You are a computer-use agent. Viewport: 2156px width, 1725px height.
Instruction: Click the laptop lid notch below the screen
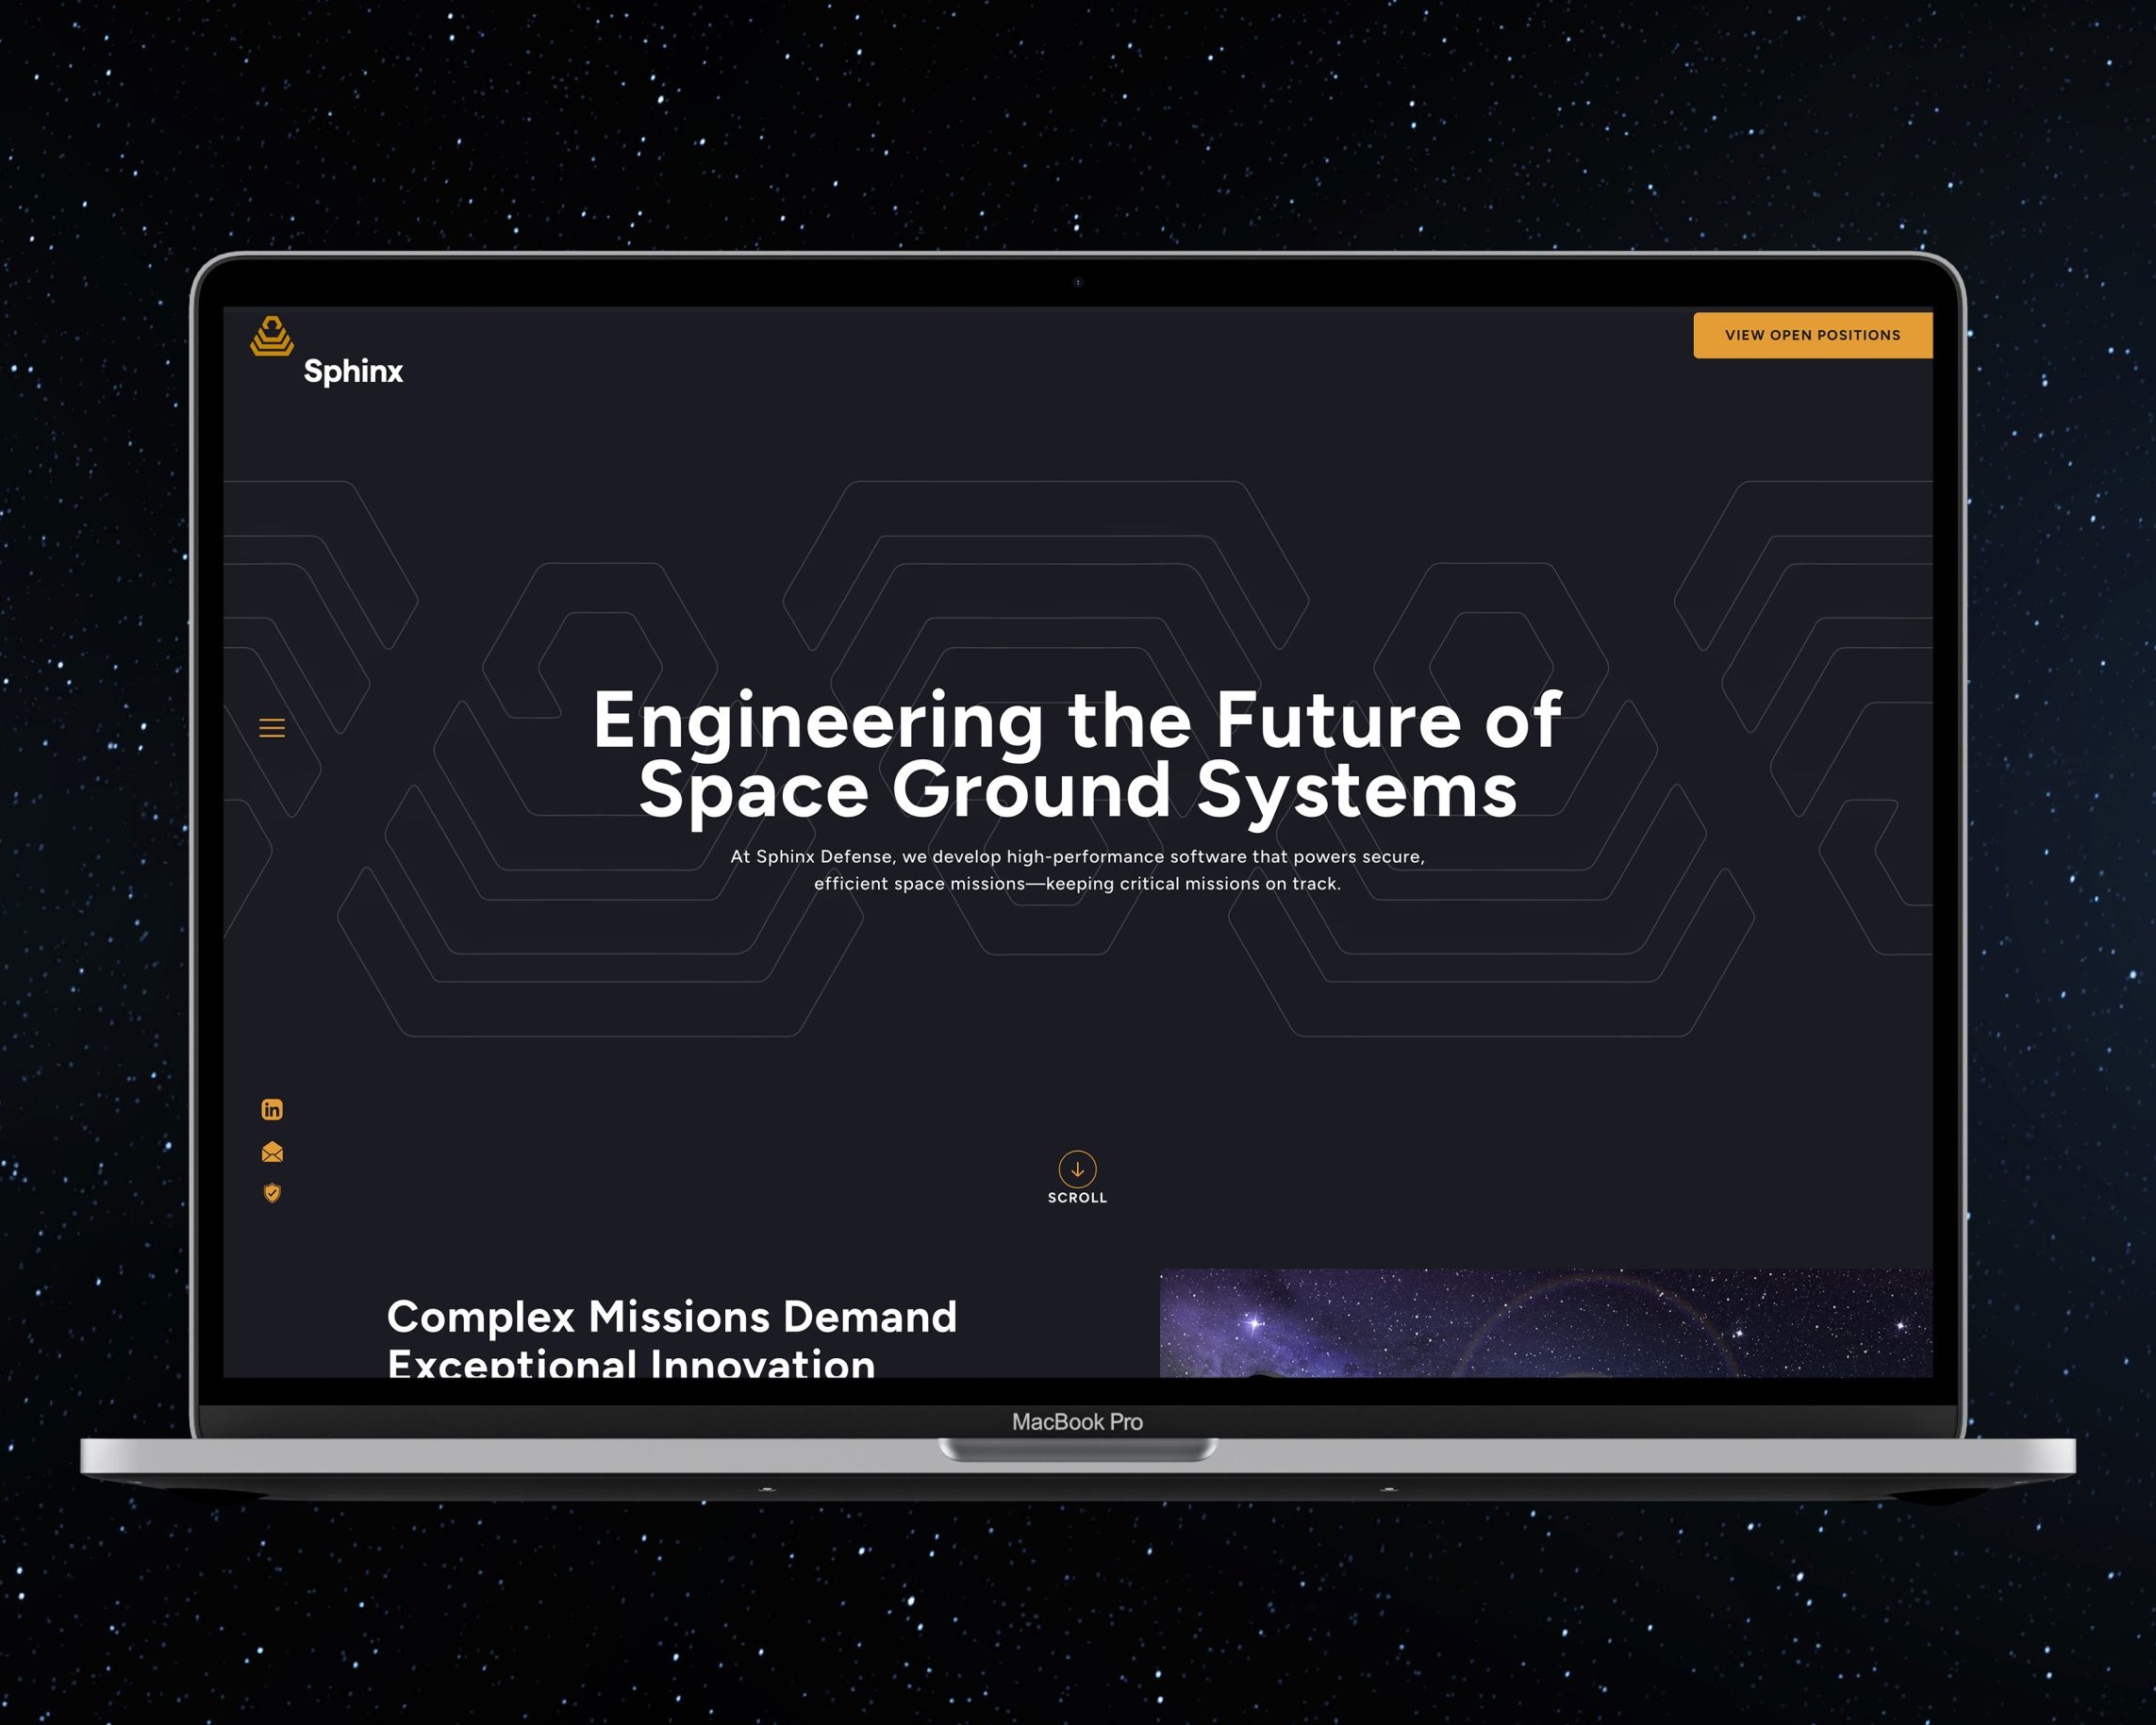click(1077, 1450)
